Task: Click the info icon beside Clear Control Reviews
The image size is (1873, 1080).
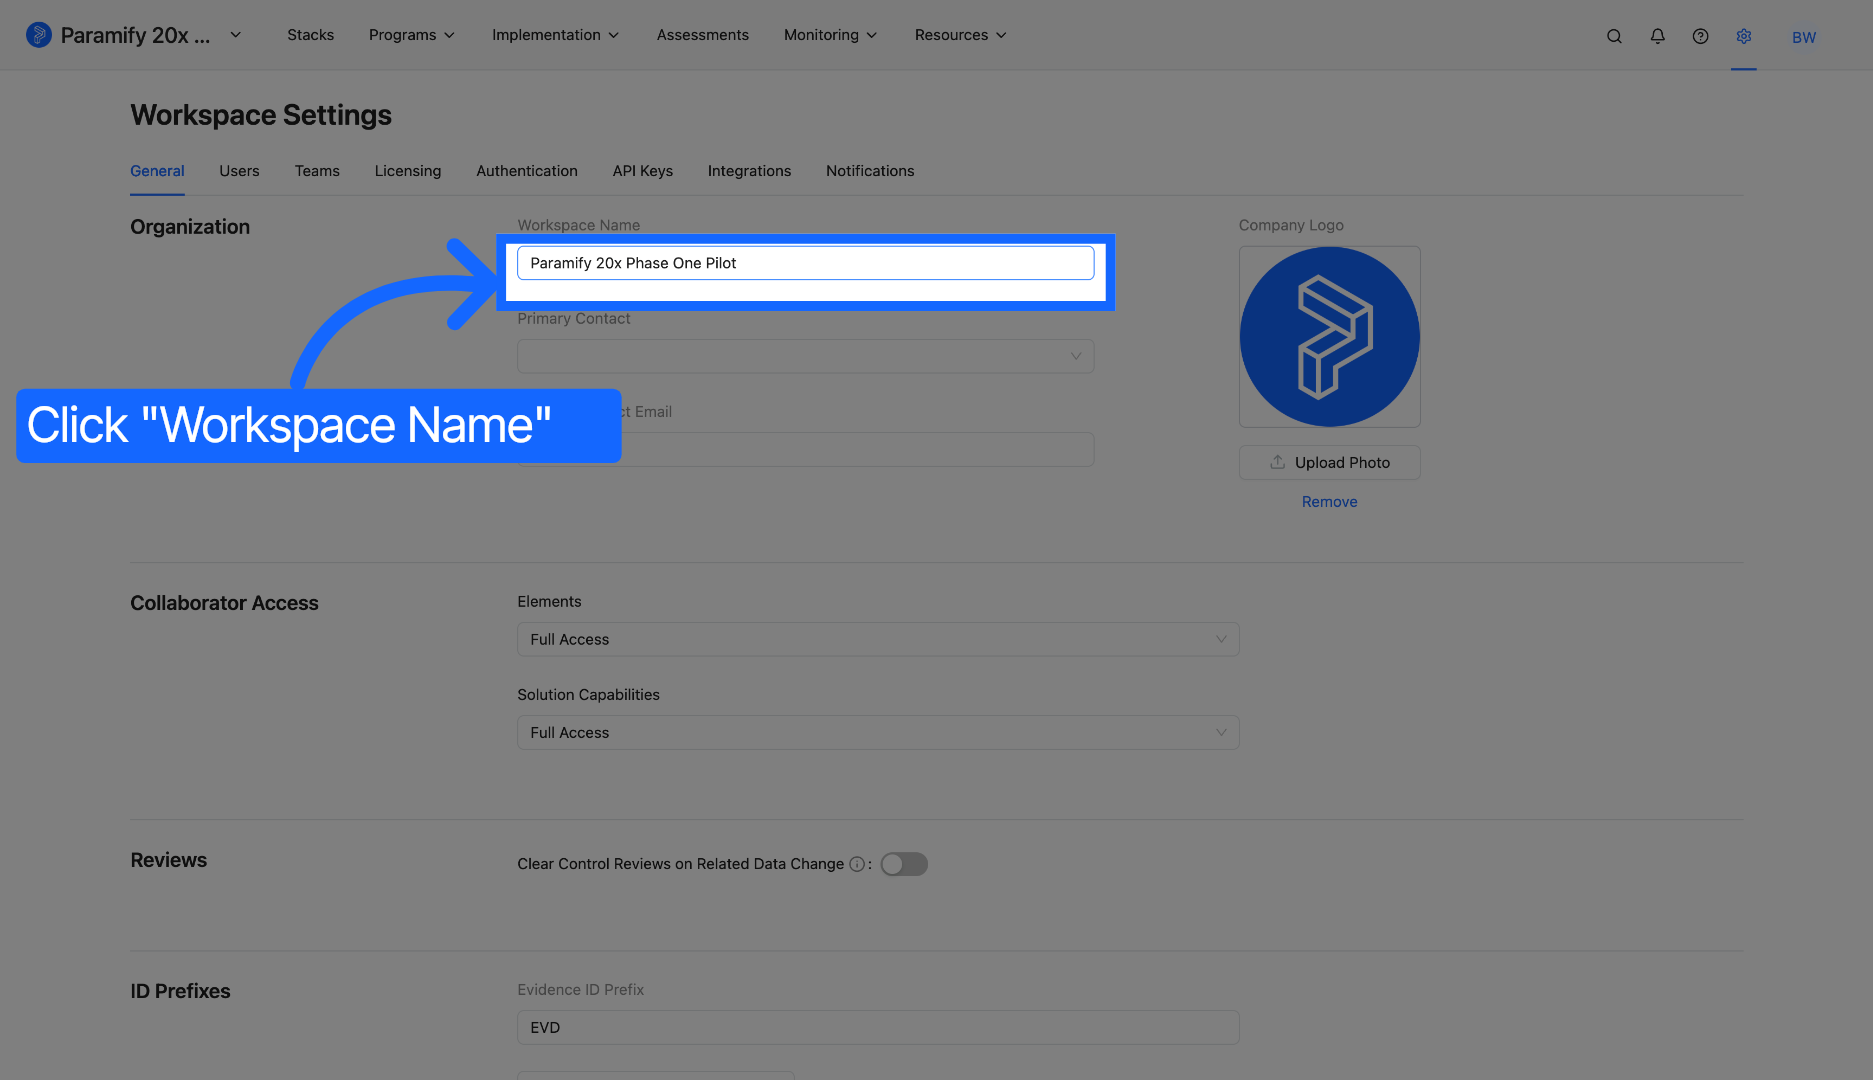Action: (857, 864)
